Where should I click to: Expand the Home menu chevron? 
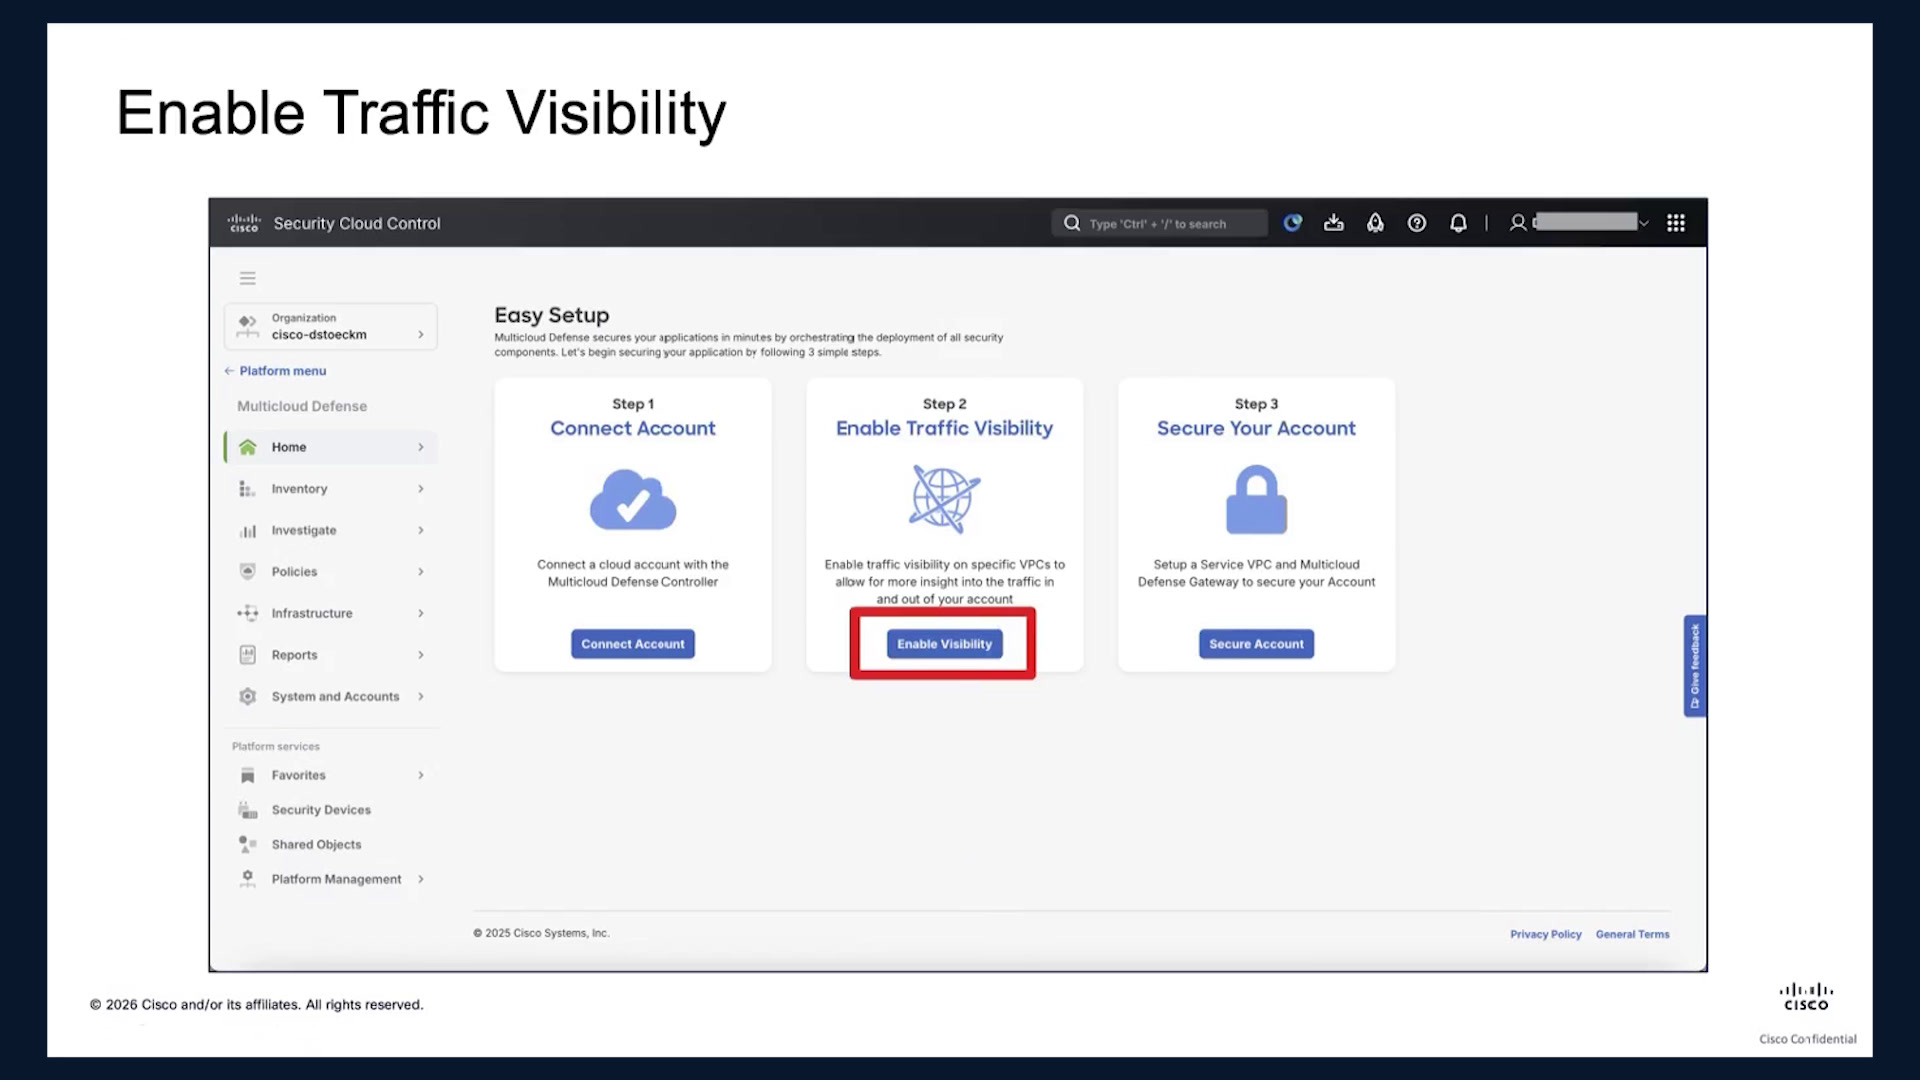click(x=421, y=447)
